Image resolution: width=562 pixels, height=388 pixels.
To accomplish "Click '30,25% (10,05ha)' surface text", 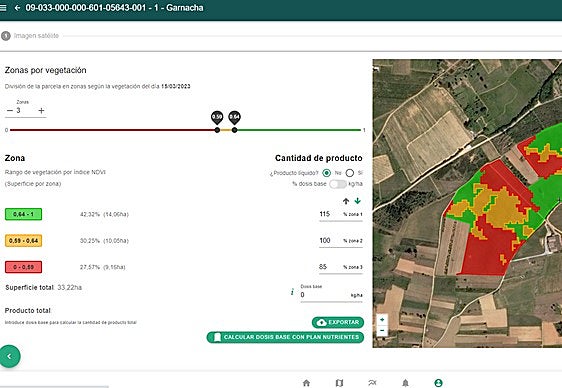I will click(104, 241).
